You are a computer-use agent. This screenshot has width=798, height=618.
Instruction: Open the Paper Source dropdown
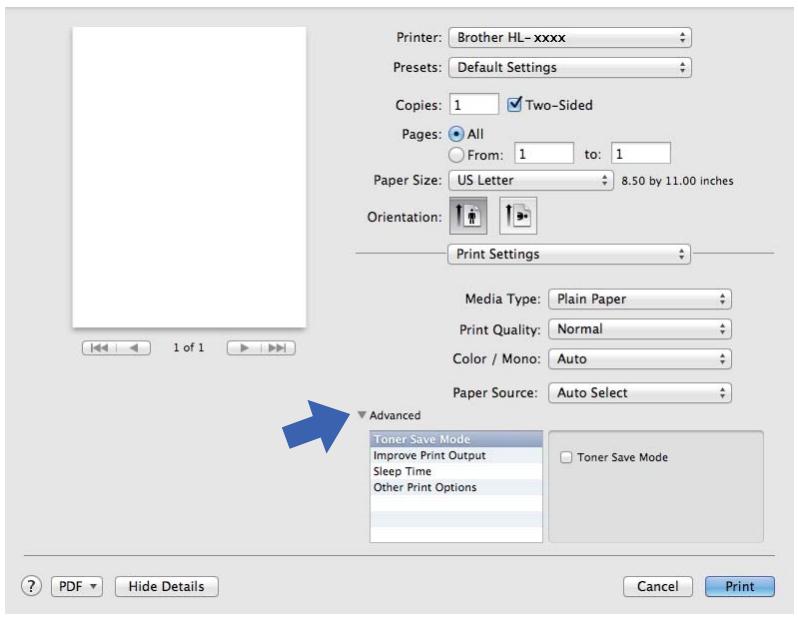640,392
